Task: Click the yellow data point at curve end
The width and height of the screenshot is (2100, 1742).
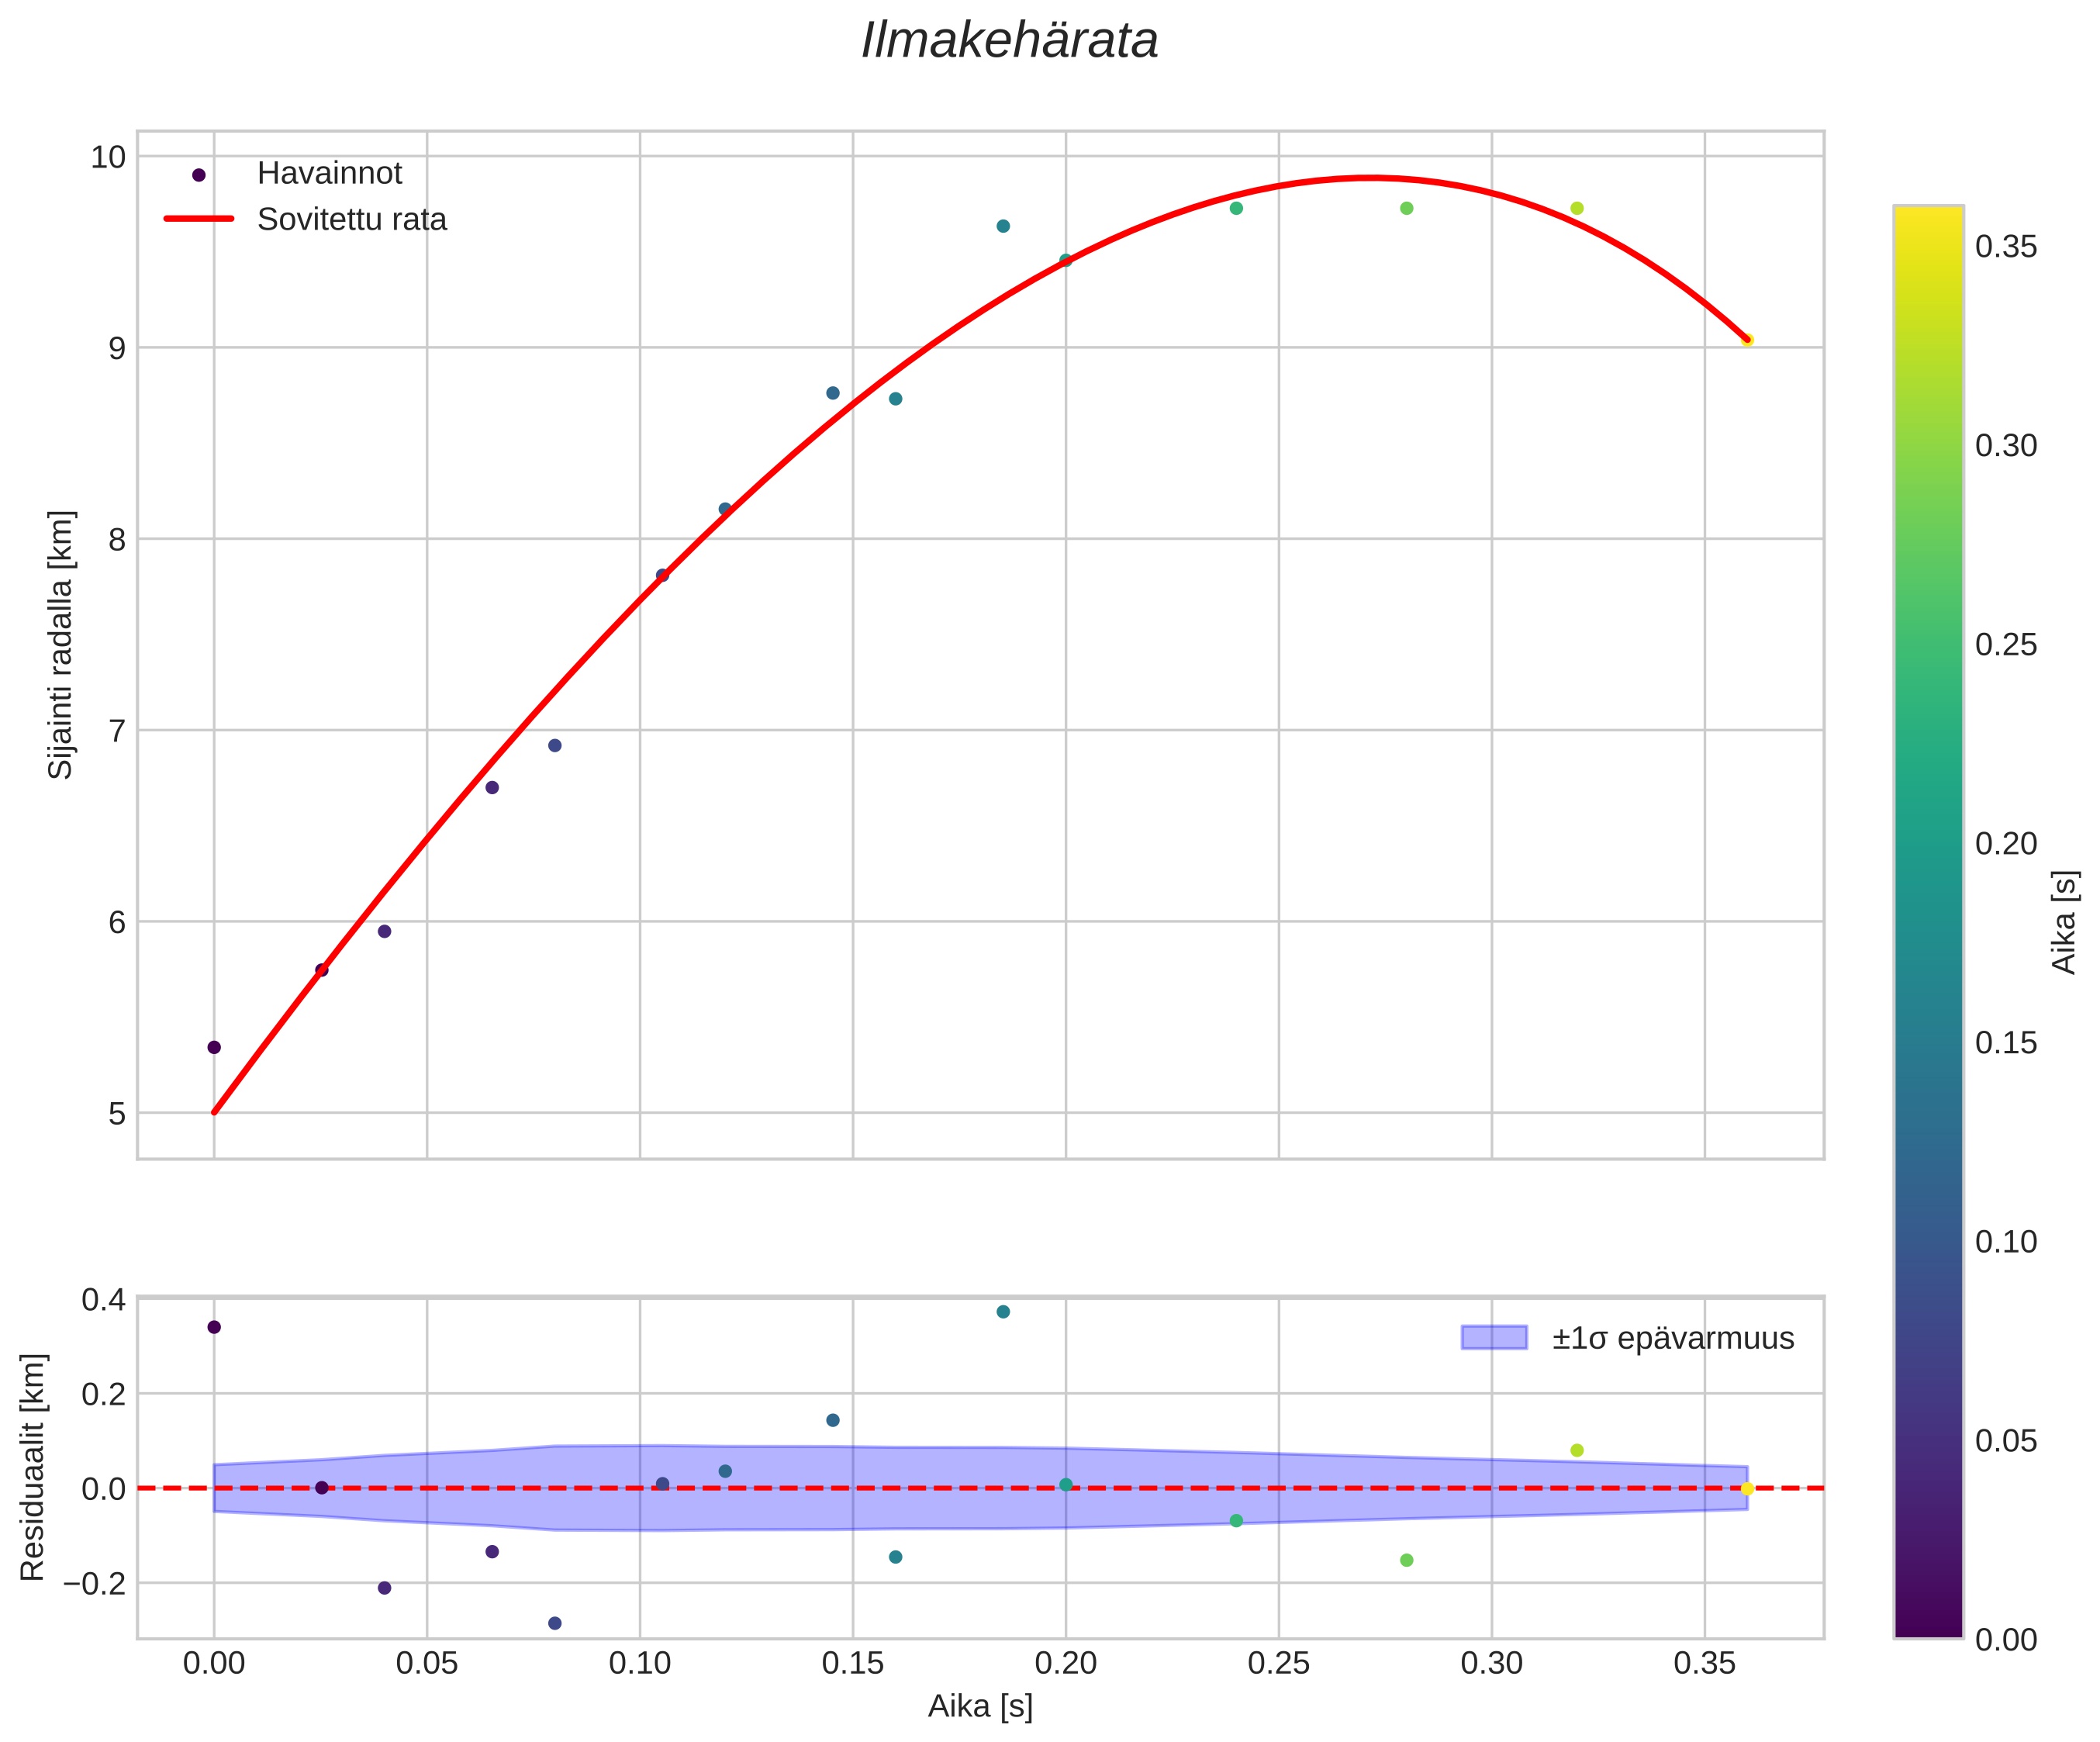Action: click(x=1747, y=340)
